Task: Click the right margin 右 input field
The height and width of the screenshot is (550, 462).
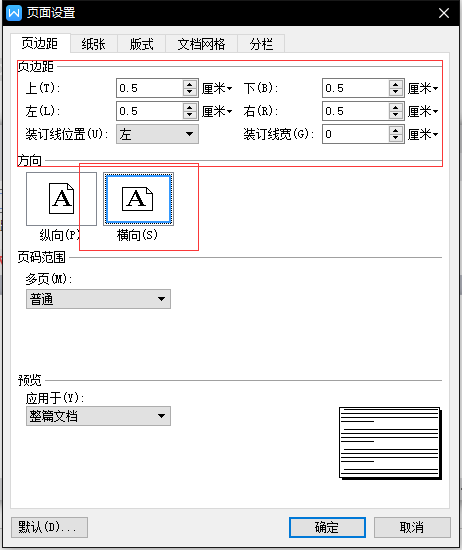Action: (x=356, y=111)
